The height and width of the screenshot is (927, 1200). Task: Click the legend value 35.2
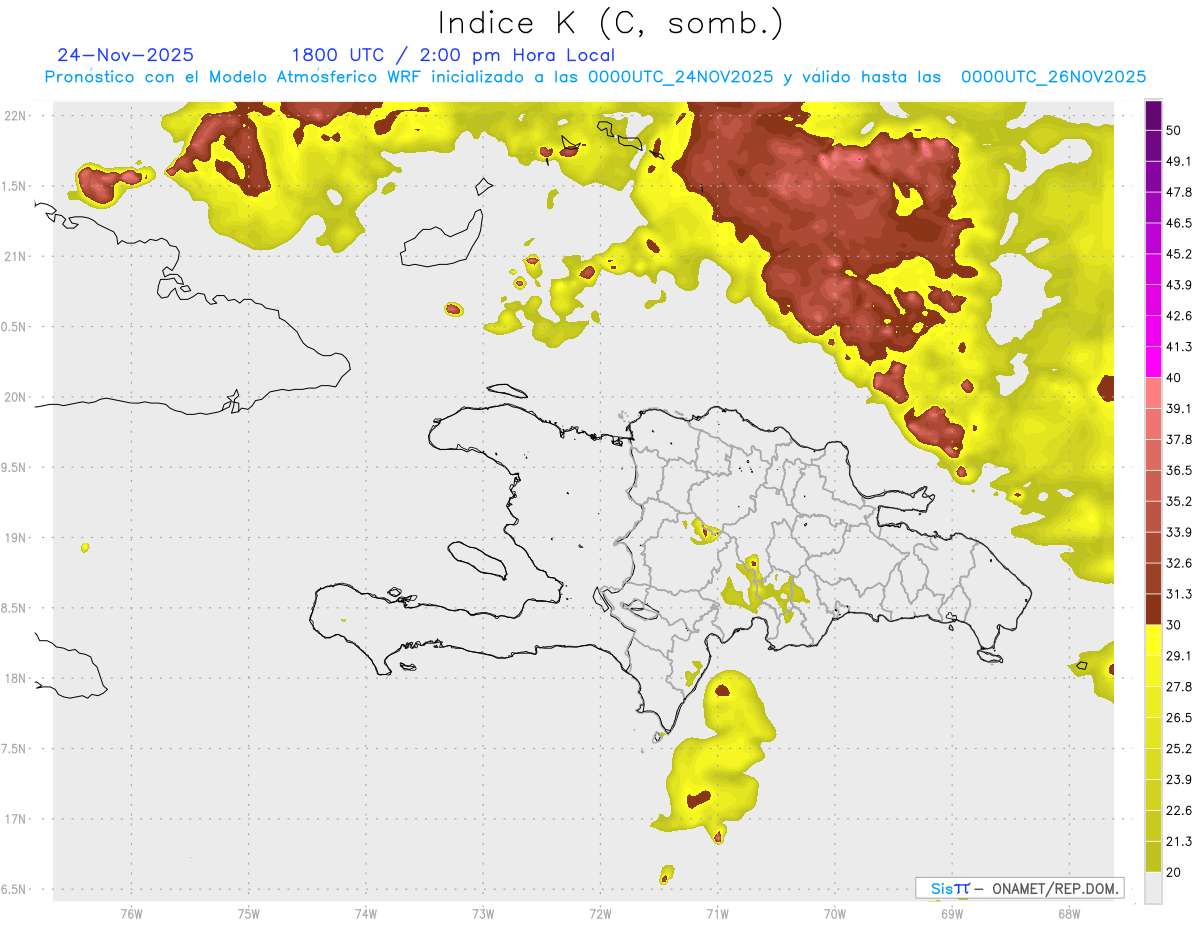click(x=1180, y=501)
